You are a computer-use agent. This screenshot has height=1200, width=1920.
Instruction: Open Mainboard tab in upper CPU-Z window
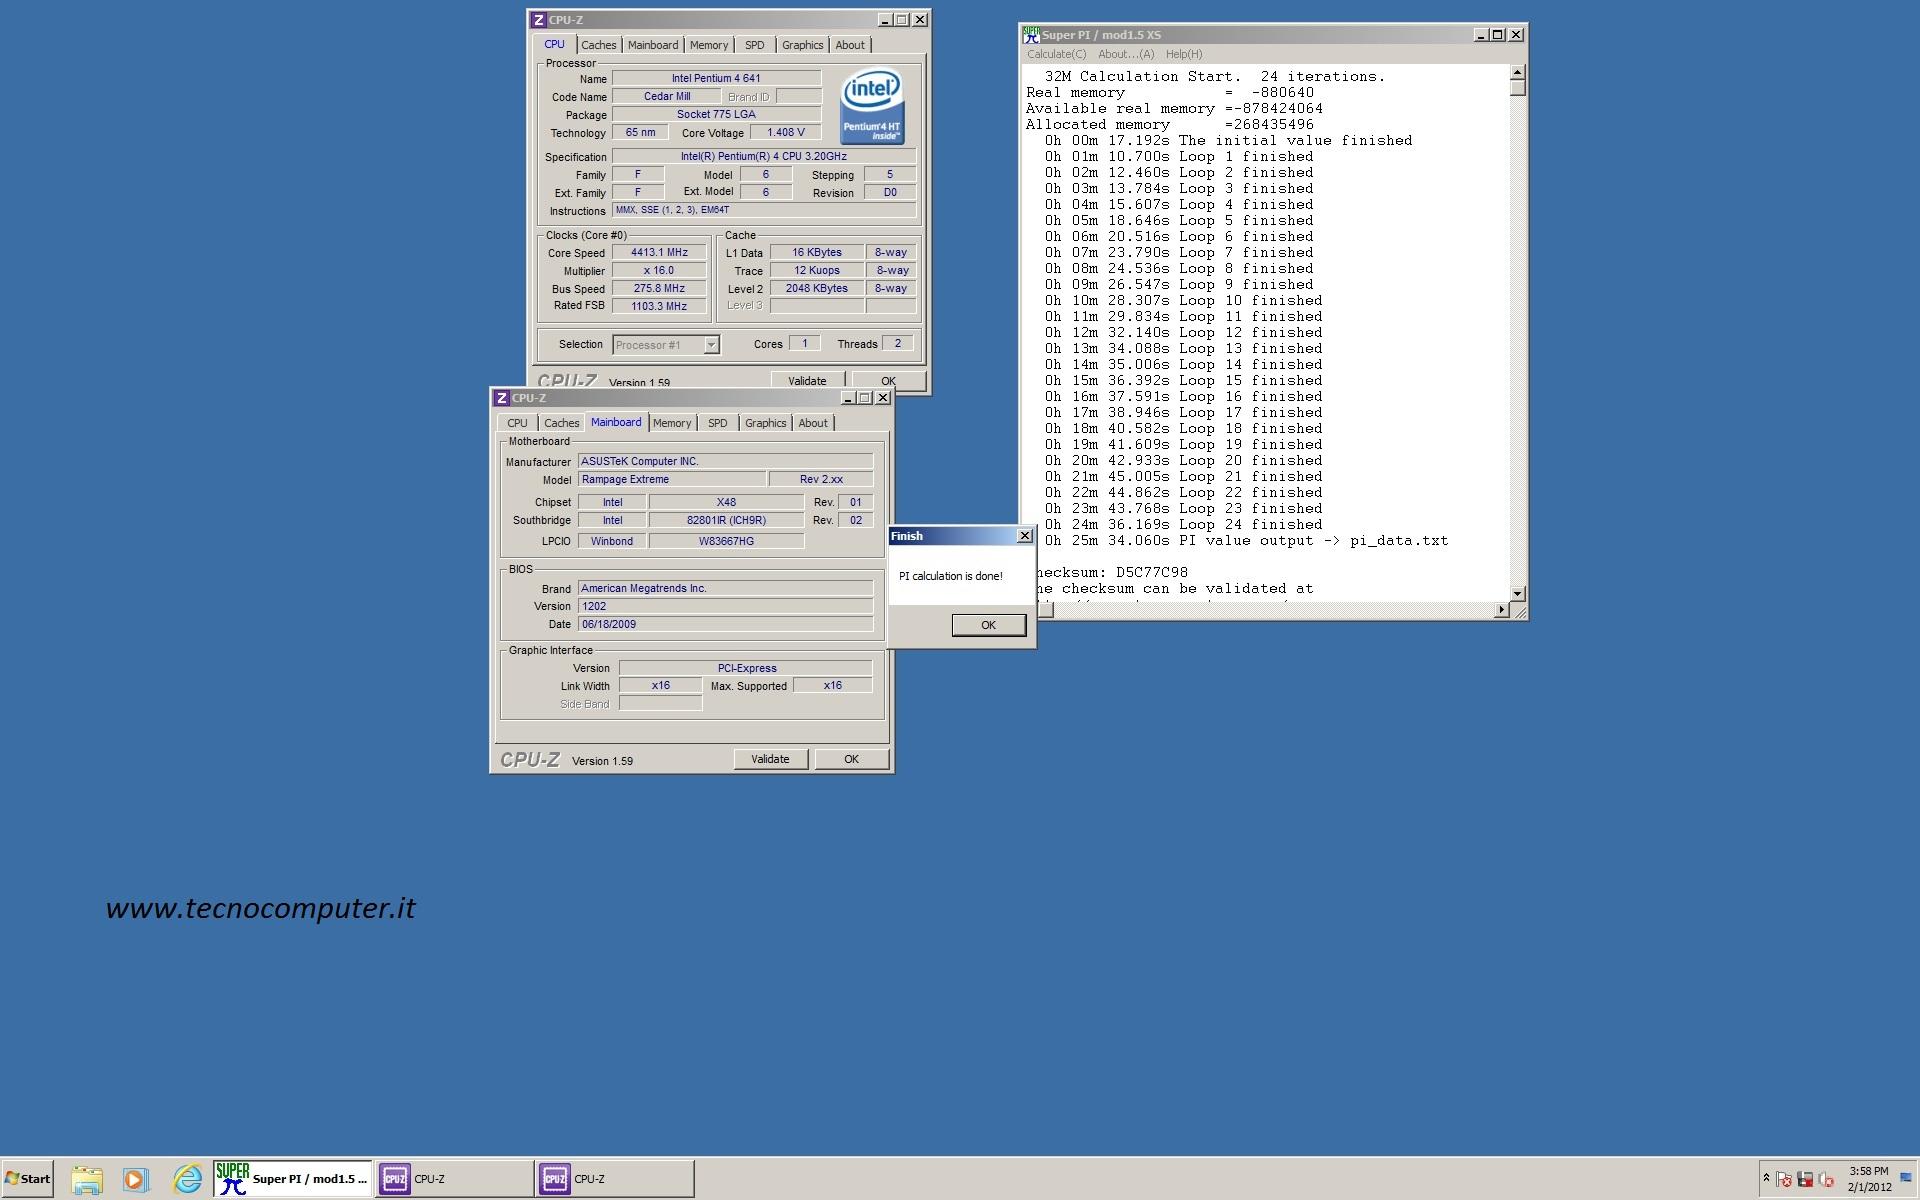(x=653, y=45)
